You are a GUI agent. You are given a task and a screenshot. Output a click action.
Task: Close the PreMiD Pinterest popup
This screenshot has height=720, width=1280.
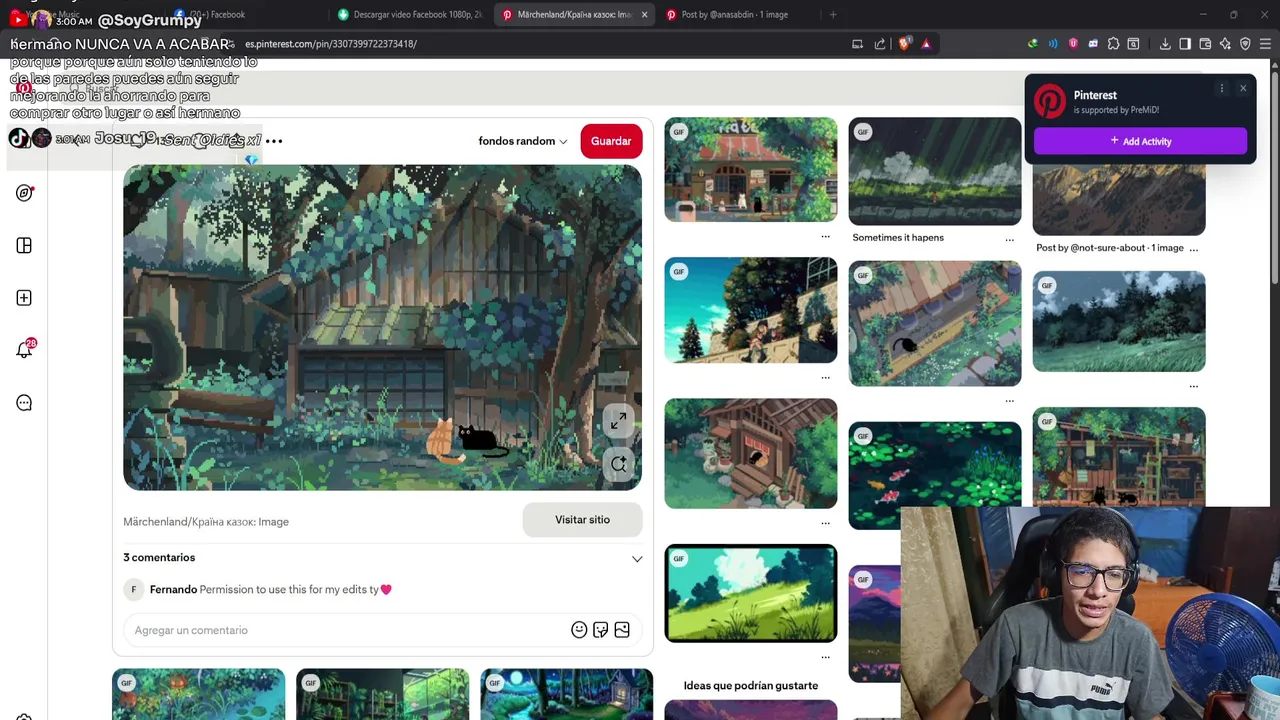click(1243, 89)
